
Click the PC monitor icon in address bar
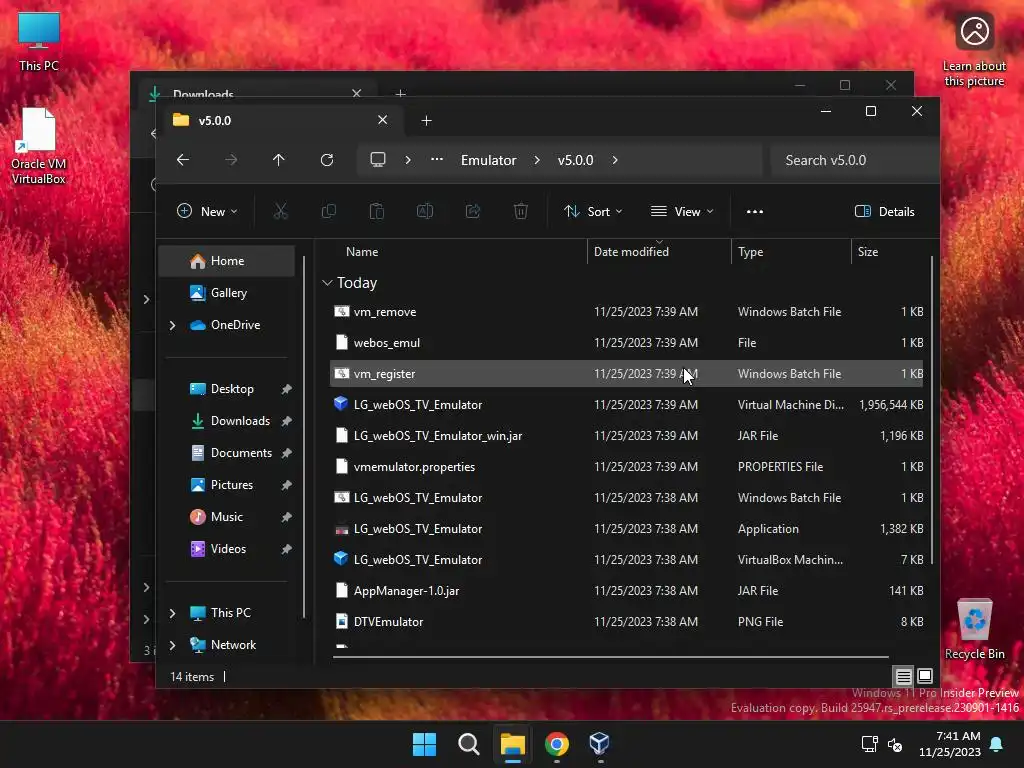coord(378,160)
